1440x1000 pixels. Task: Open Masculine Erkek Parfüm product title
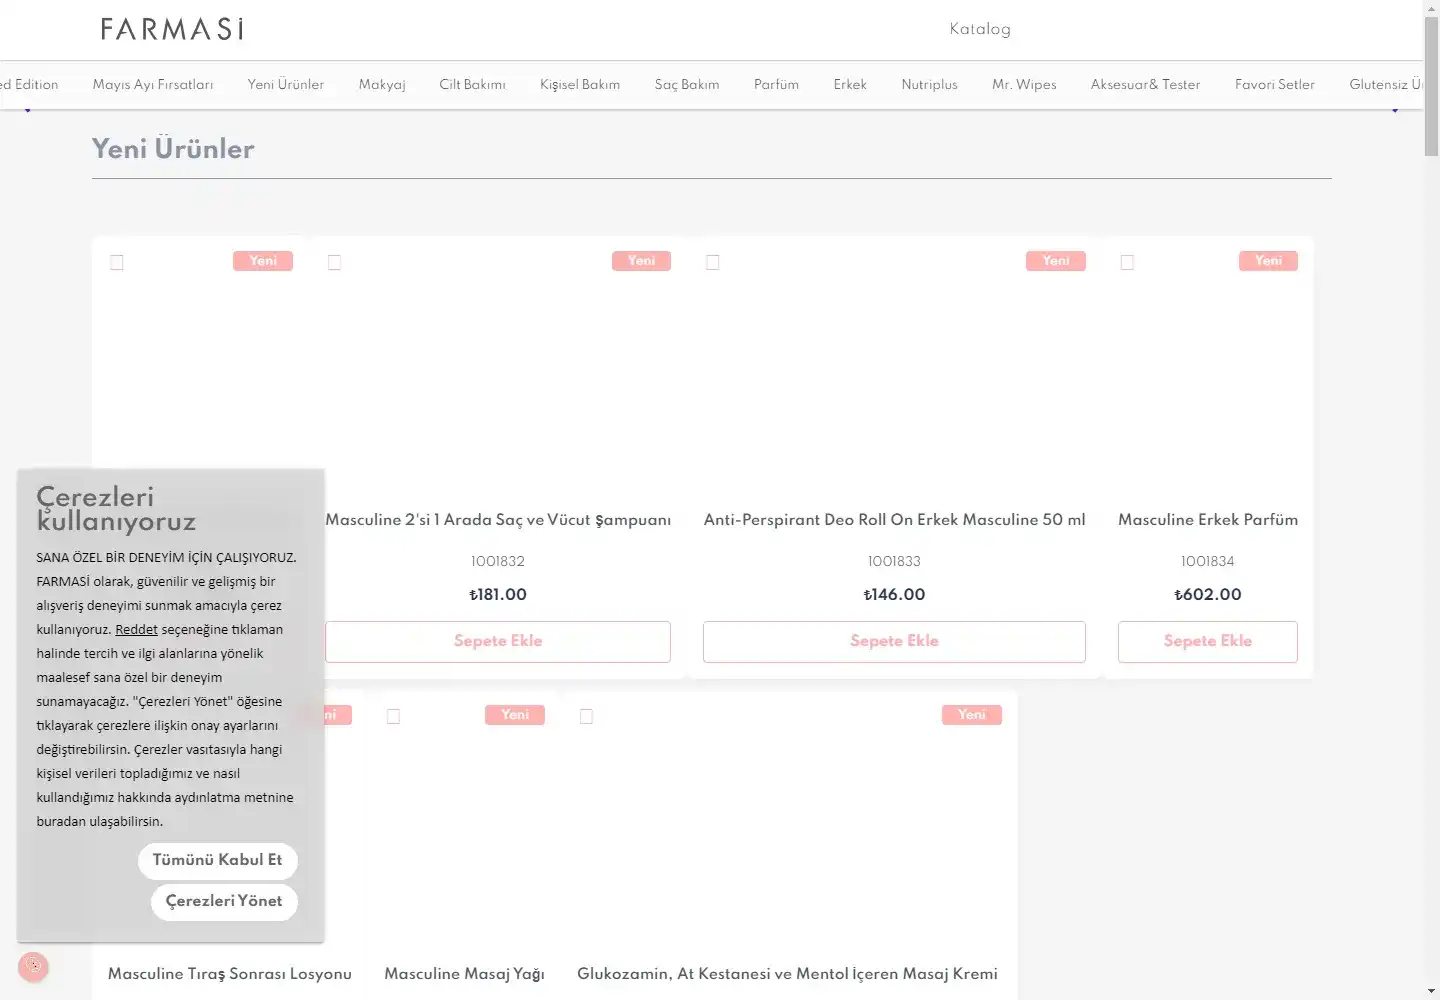tap(1208, 520)
